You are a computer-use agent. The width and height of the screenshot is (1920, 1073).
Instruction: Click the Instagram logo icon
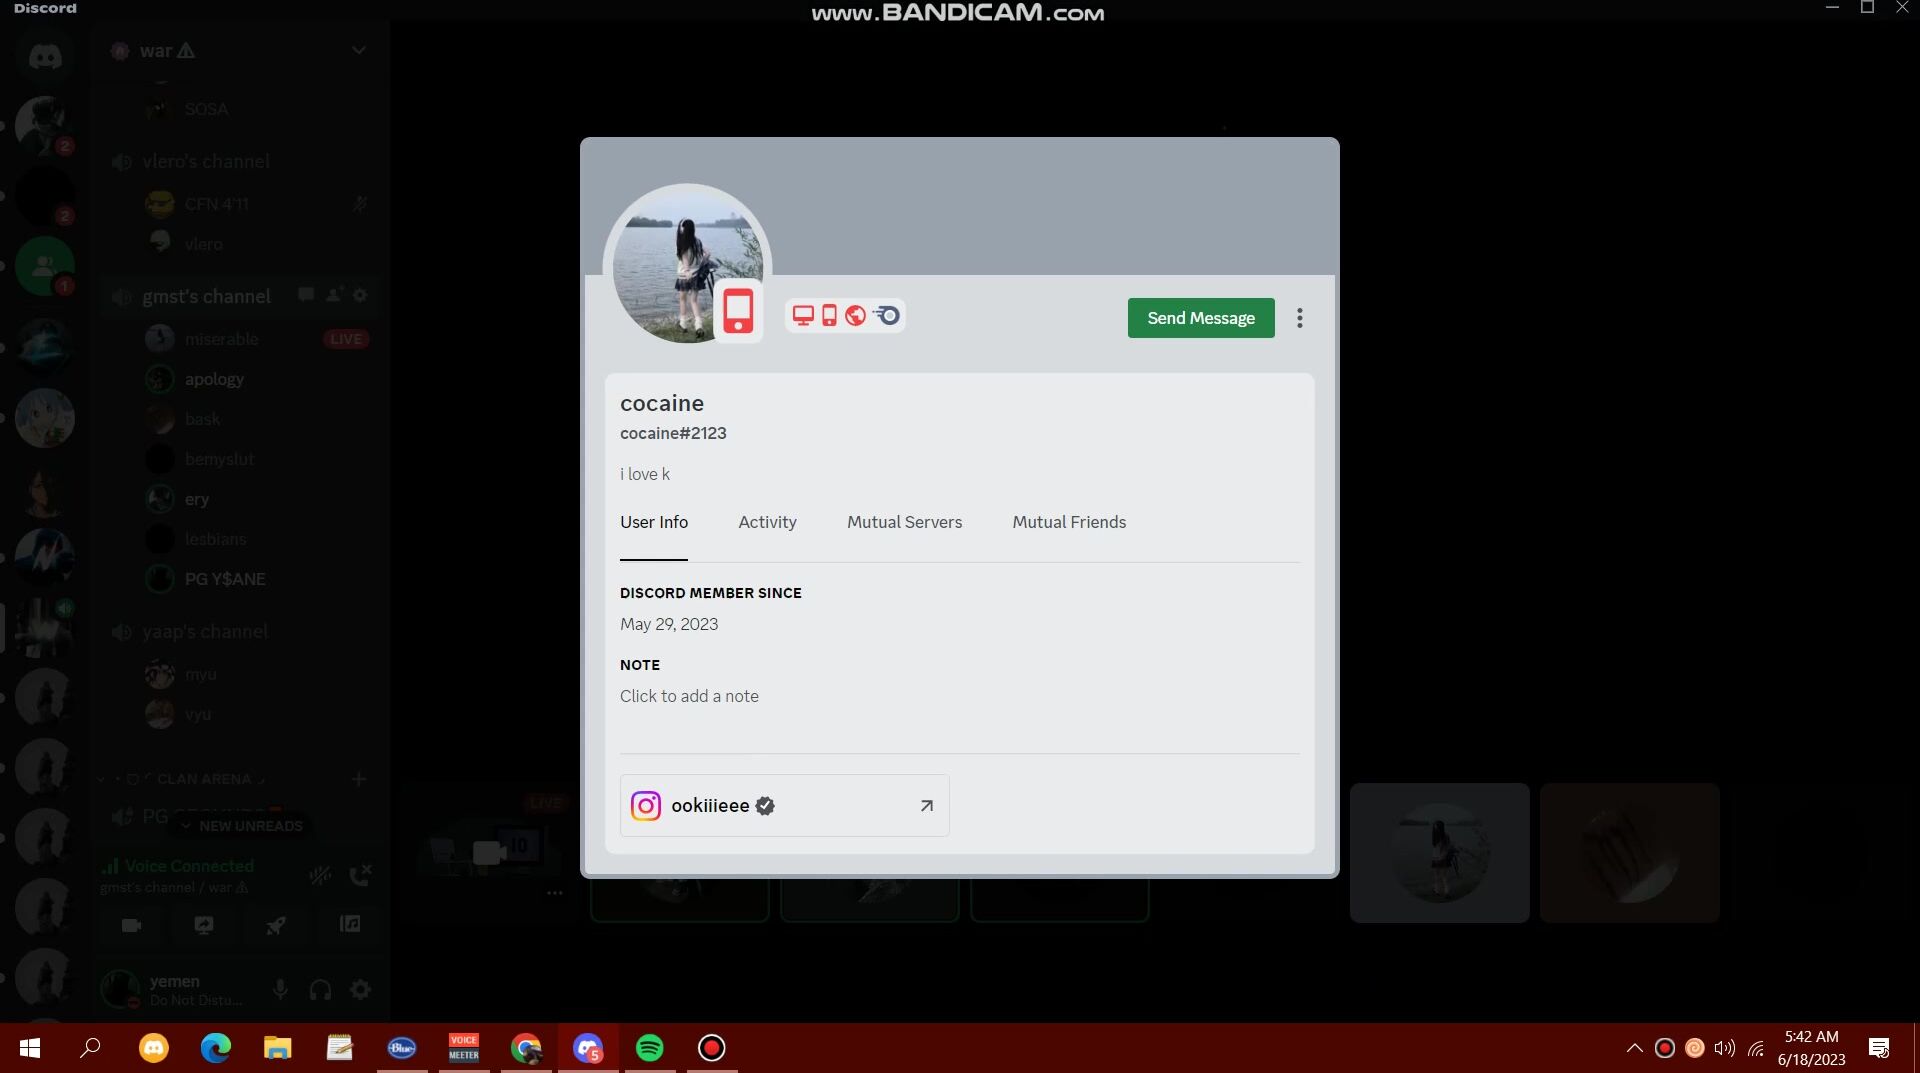(x=646, y=805)
